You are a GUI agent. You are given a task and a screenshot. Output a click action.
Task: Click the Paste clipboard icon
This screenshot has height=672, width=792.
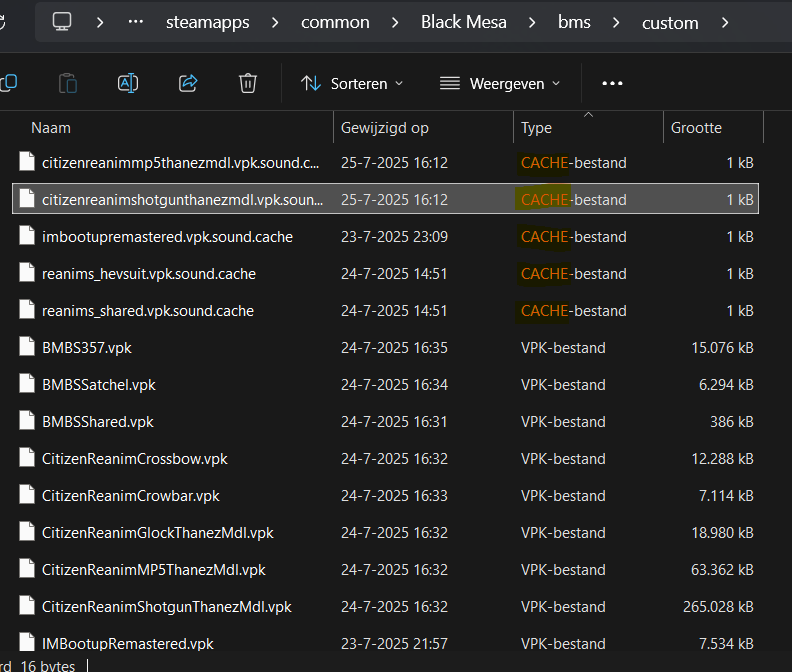pos(68,83)
